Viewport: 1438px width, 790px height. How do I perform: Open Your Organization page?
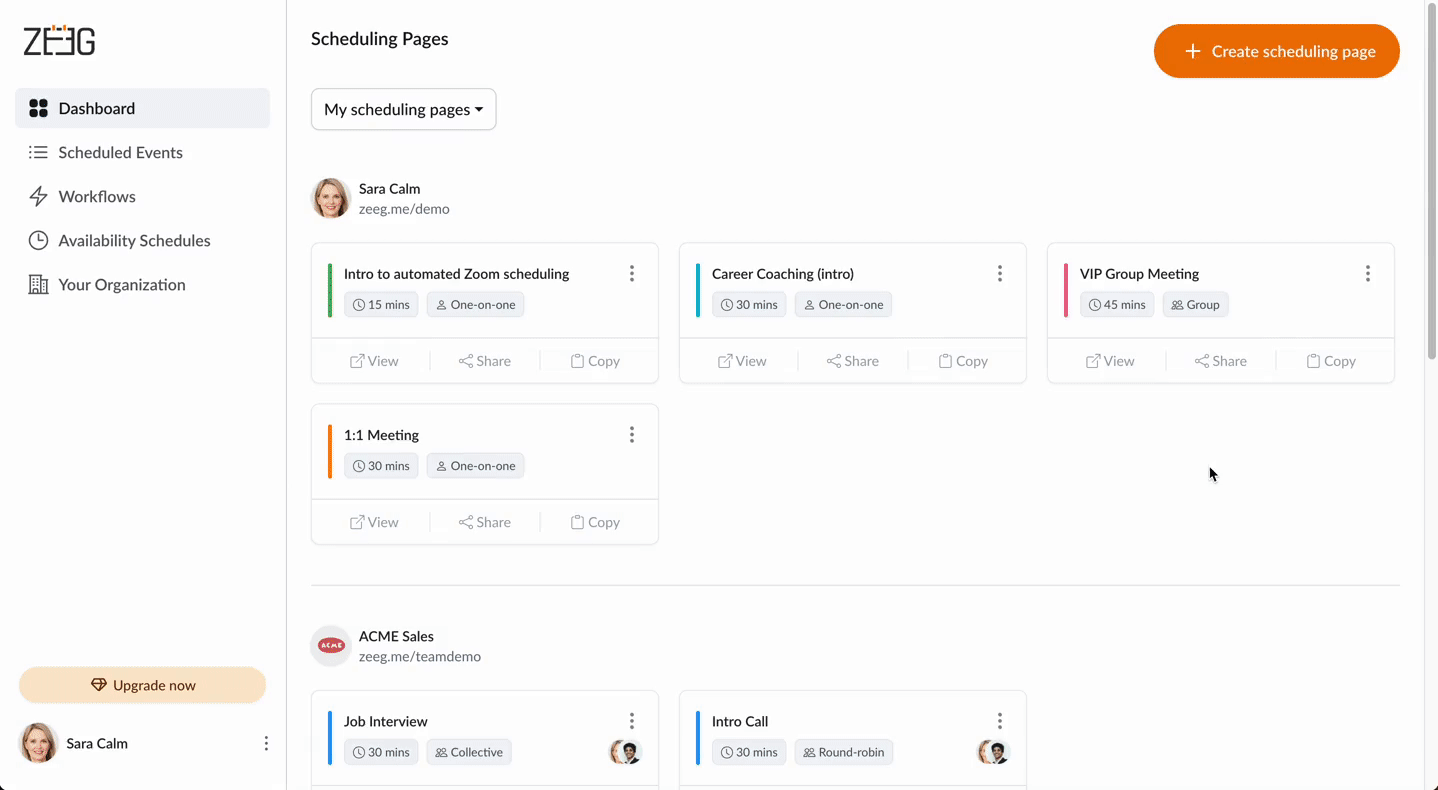(122, 285)
